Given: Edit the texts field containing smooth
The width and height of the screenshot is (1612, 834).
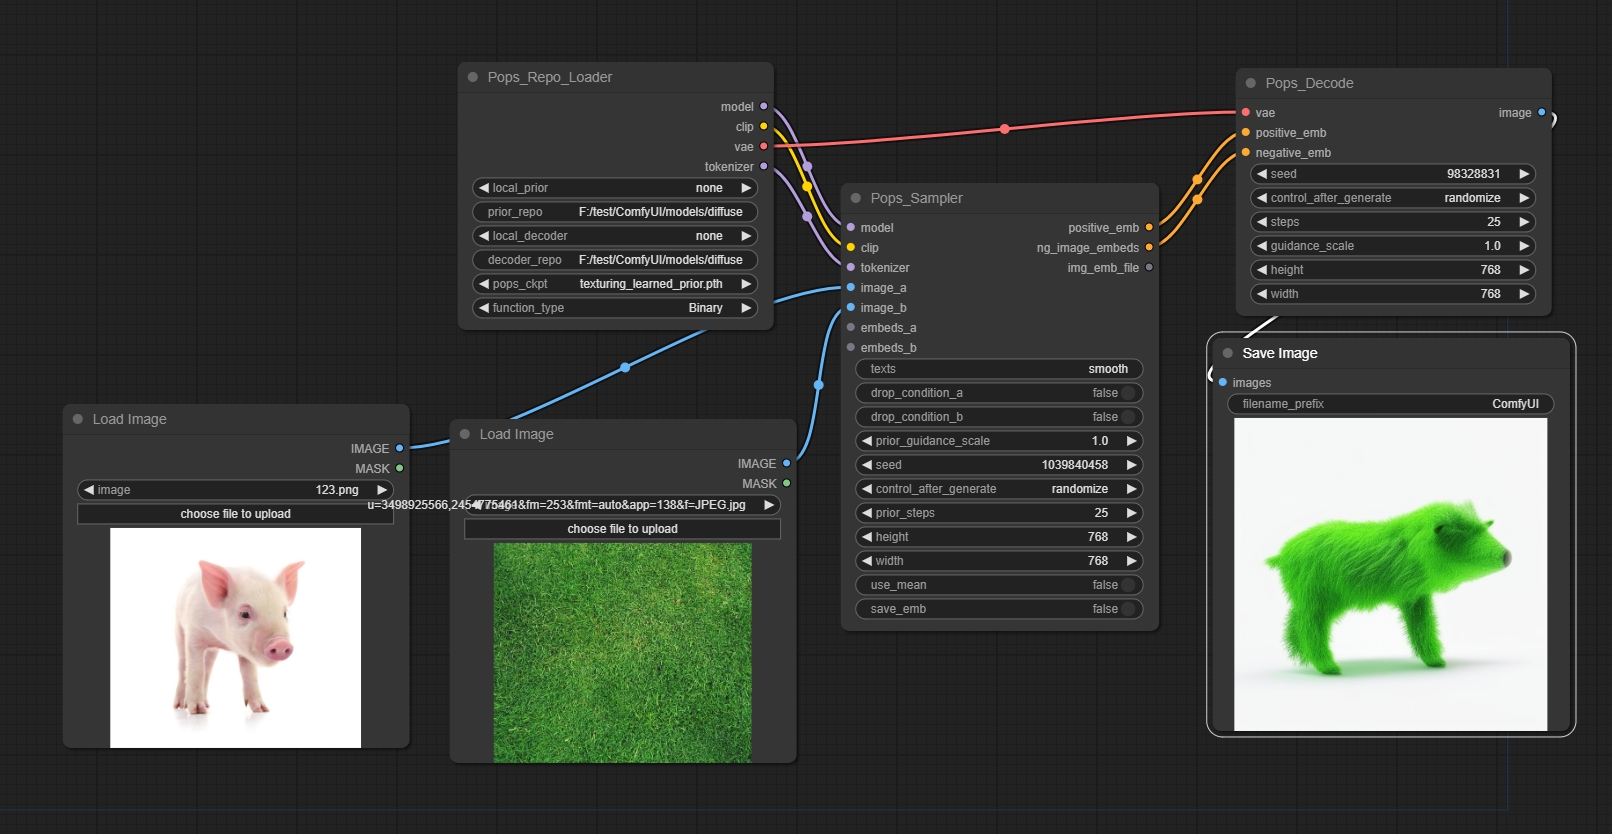Looking at the screenshot, I should (x=999, y=369).
